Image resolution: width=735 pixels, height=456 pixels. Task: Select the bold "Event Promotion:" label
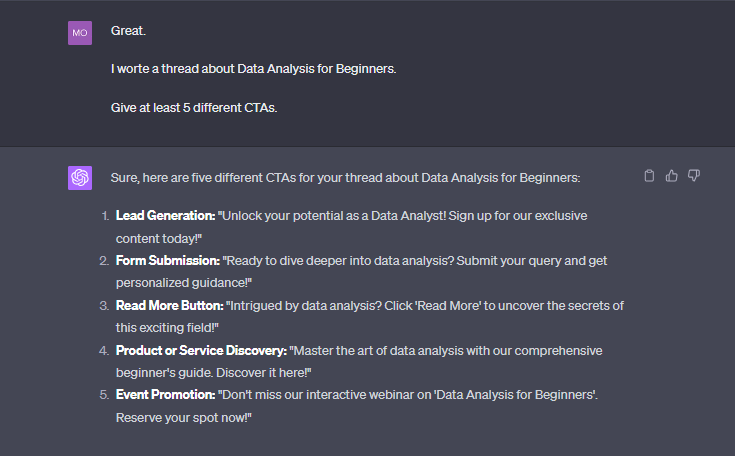164,396
